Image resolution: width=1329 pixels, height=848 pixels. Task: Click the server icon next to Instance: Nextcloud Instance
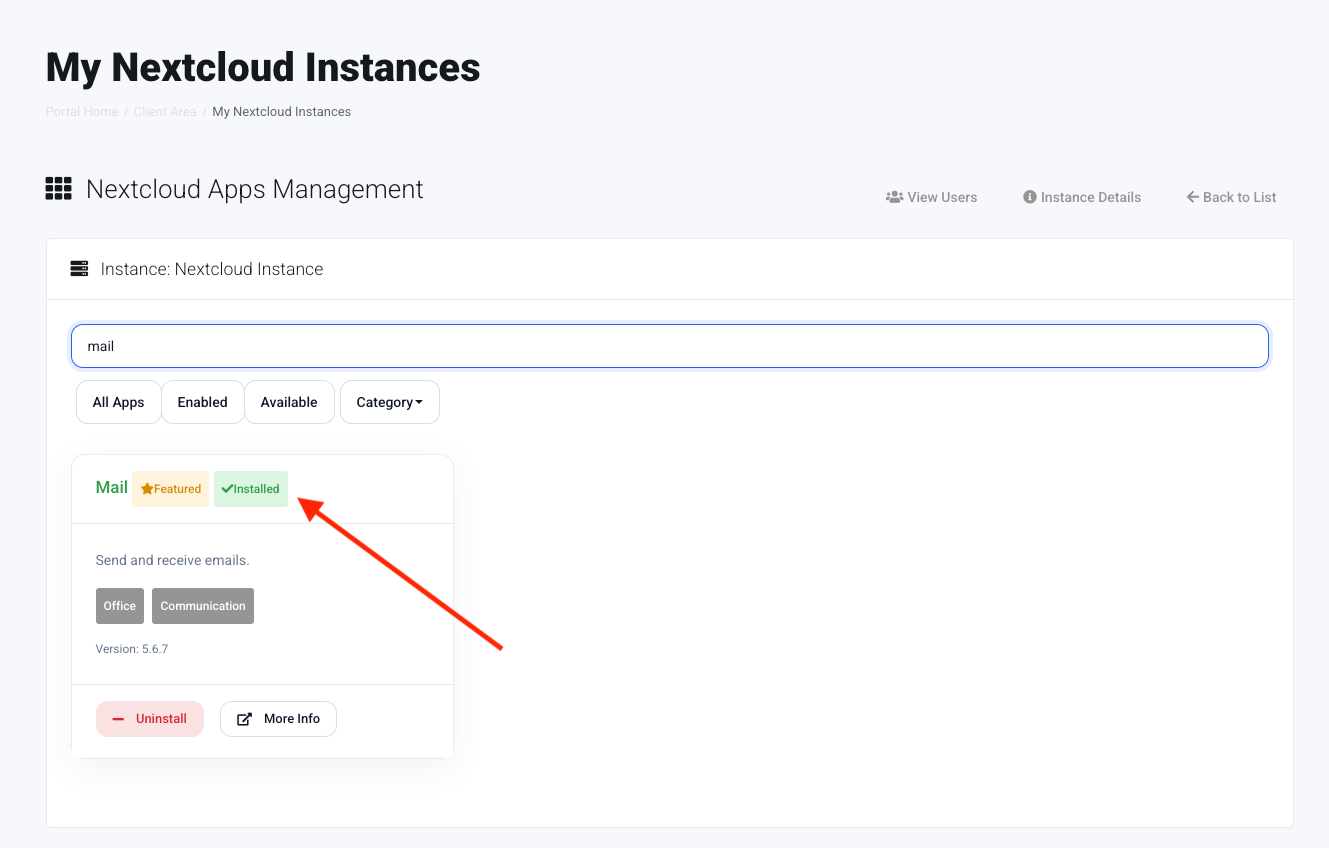click(79, 269)
